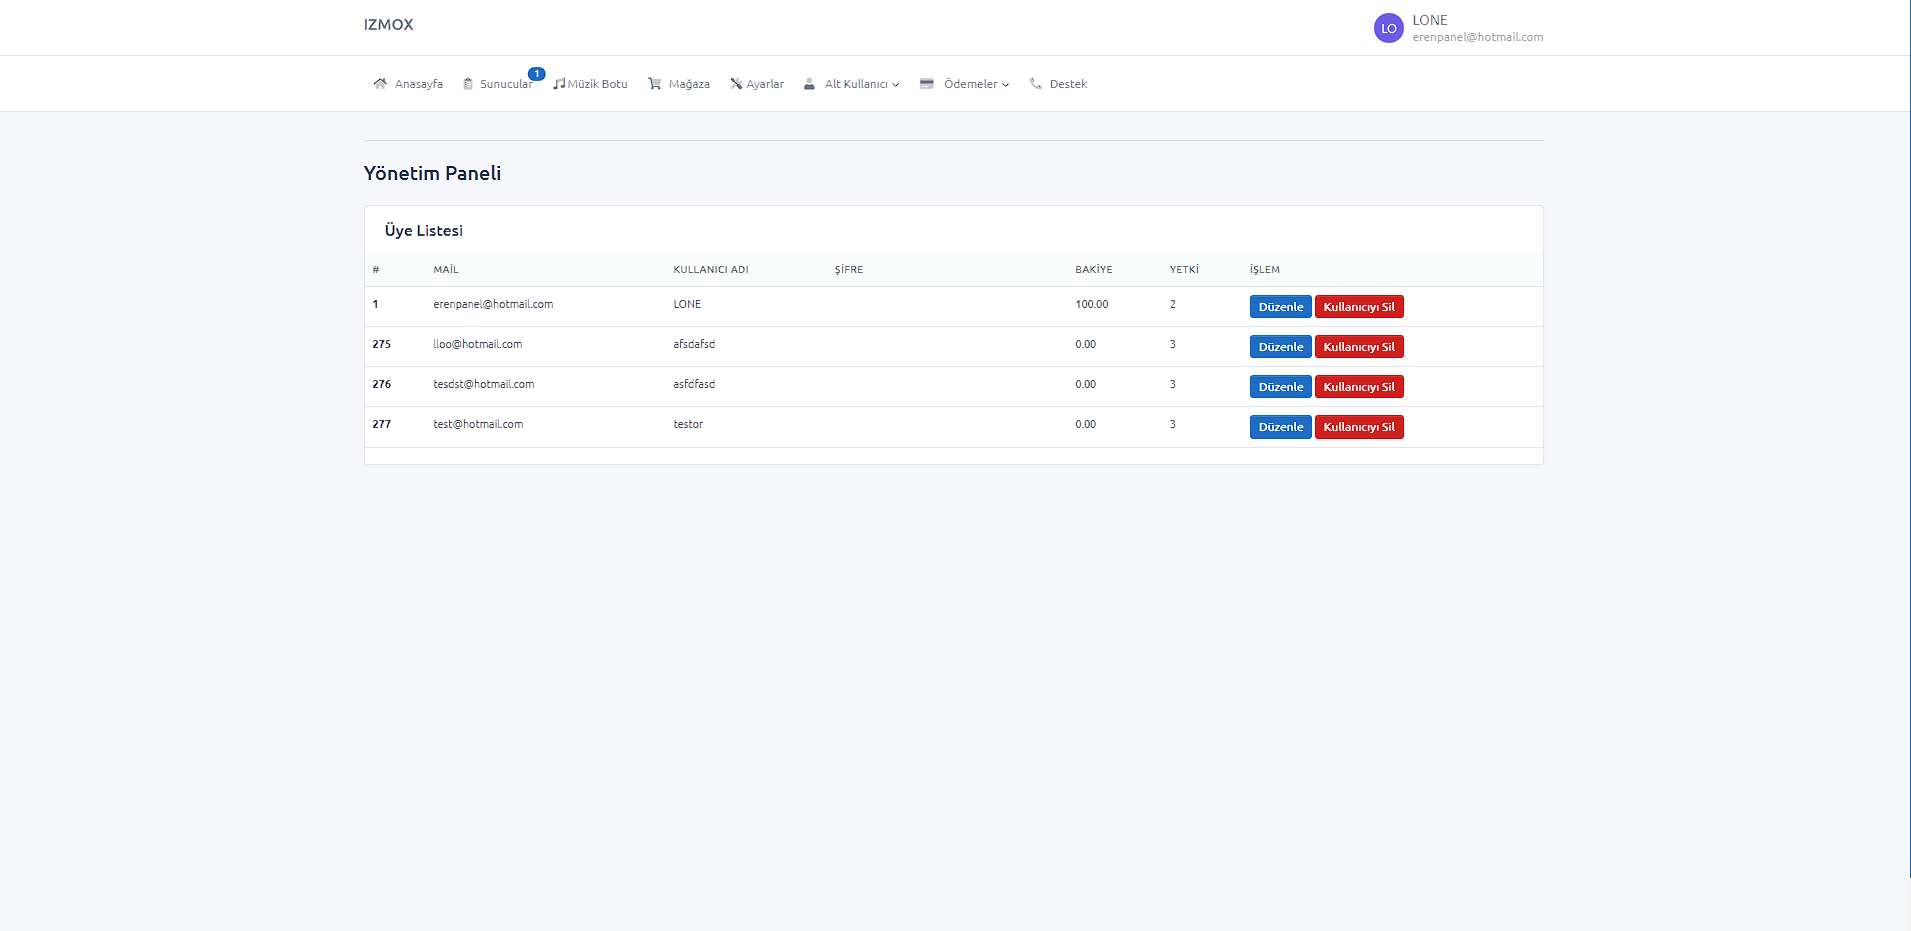Click the IZMOX brand logo text

point(389,25)
